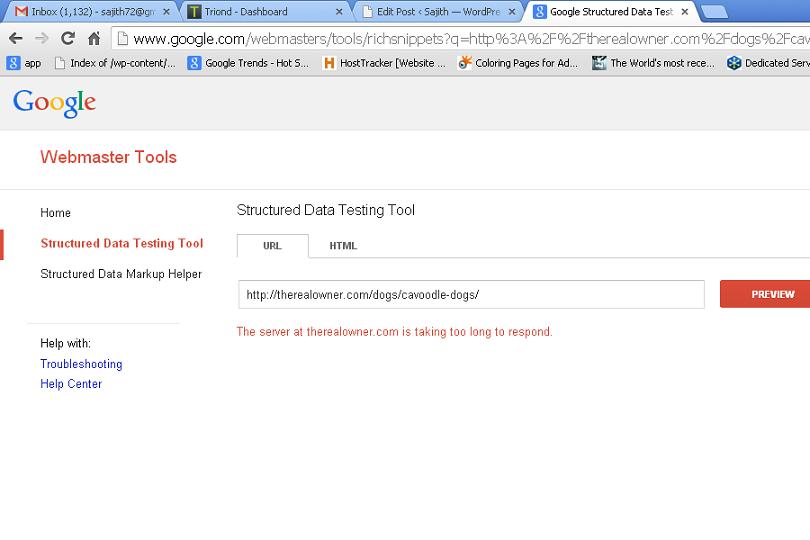Screen dimensions: 810x540
Task: Click the 'Help with:' label
Action: coord(66,344)
